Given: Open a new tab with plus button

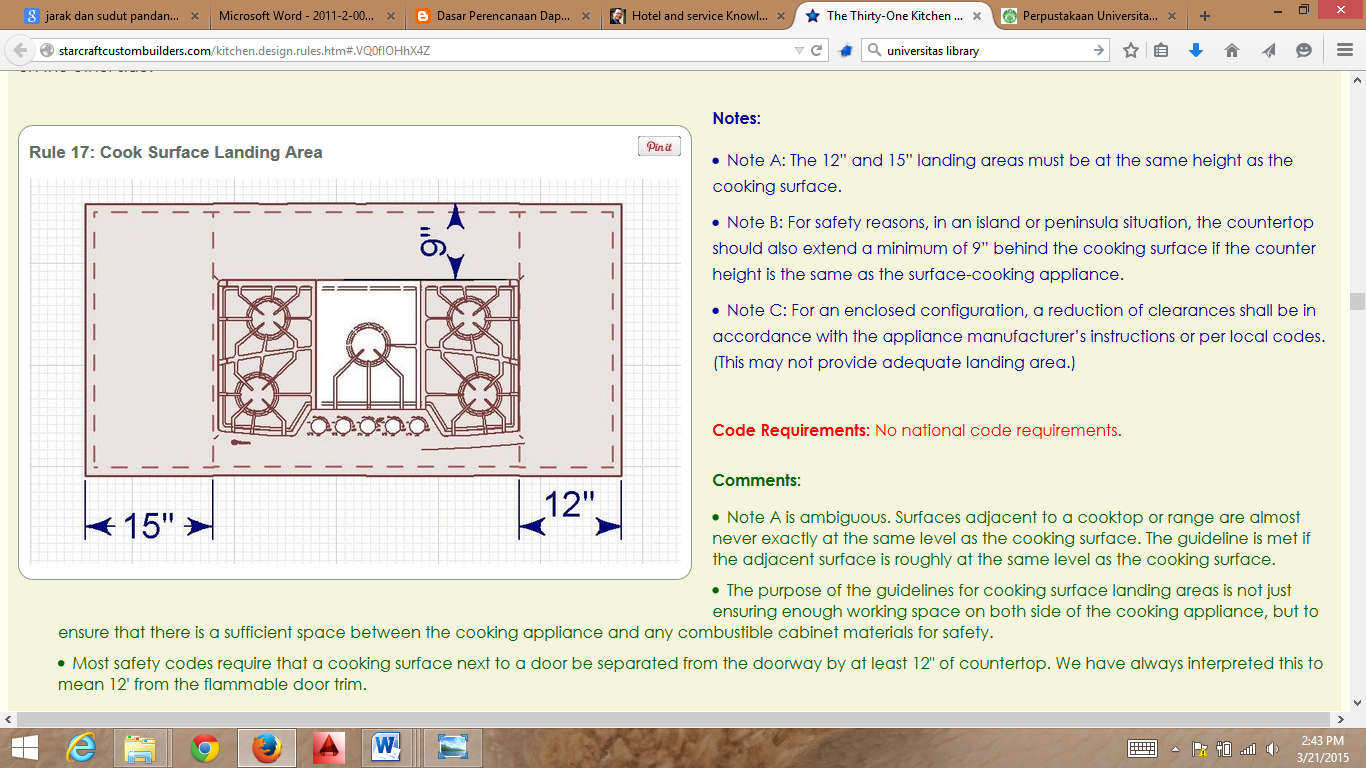Looking at the screenshot, I should 1205,16.
